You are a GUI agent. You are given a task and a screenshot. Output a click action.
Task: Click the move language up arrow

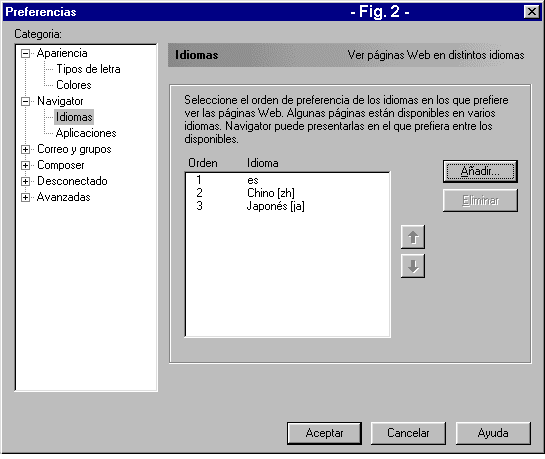[413, 237]
